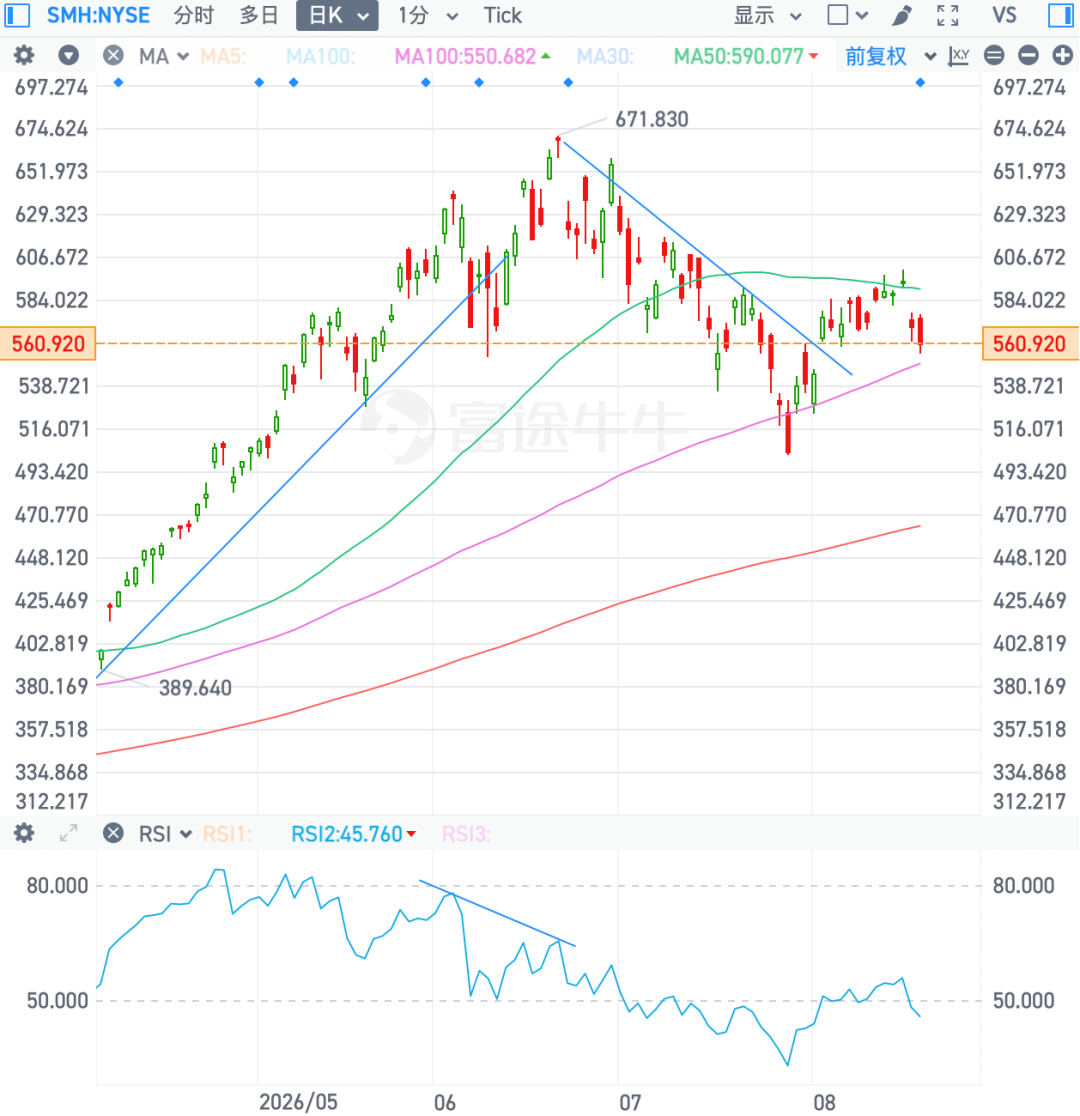
Task: Toggle RSI1 line visibility
Action: [x=227, y=833]
